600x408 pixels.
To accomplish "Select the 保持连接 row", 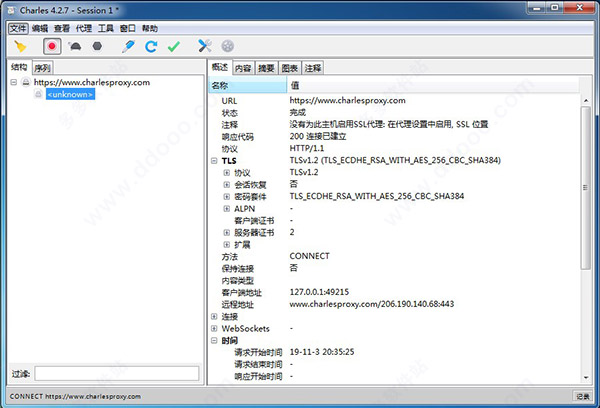I will tap(394, 268).
